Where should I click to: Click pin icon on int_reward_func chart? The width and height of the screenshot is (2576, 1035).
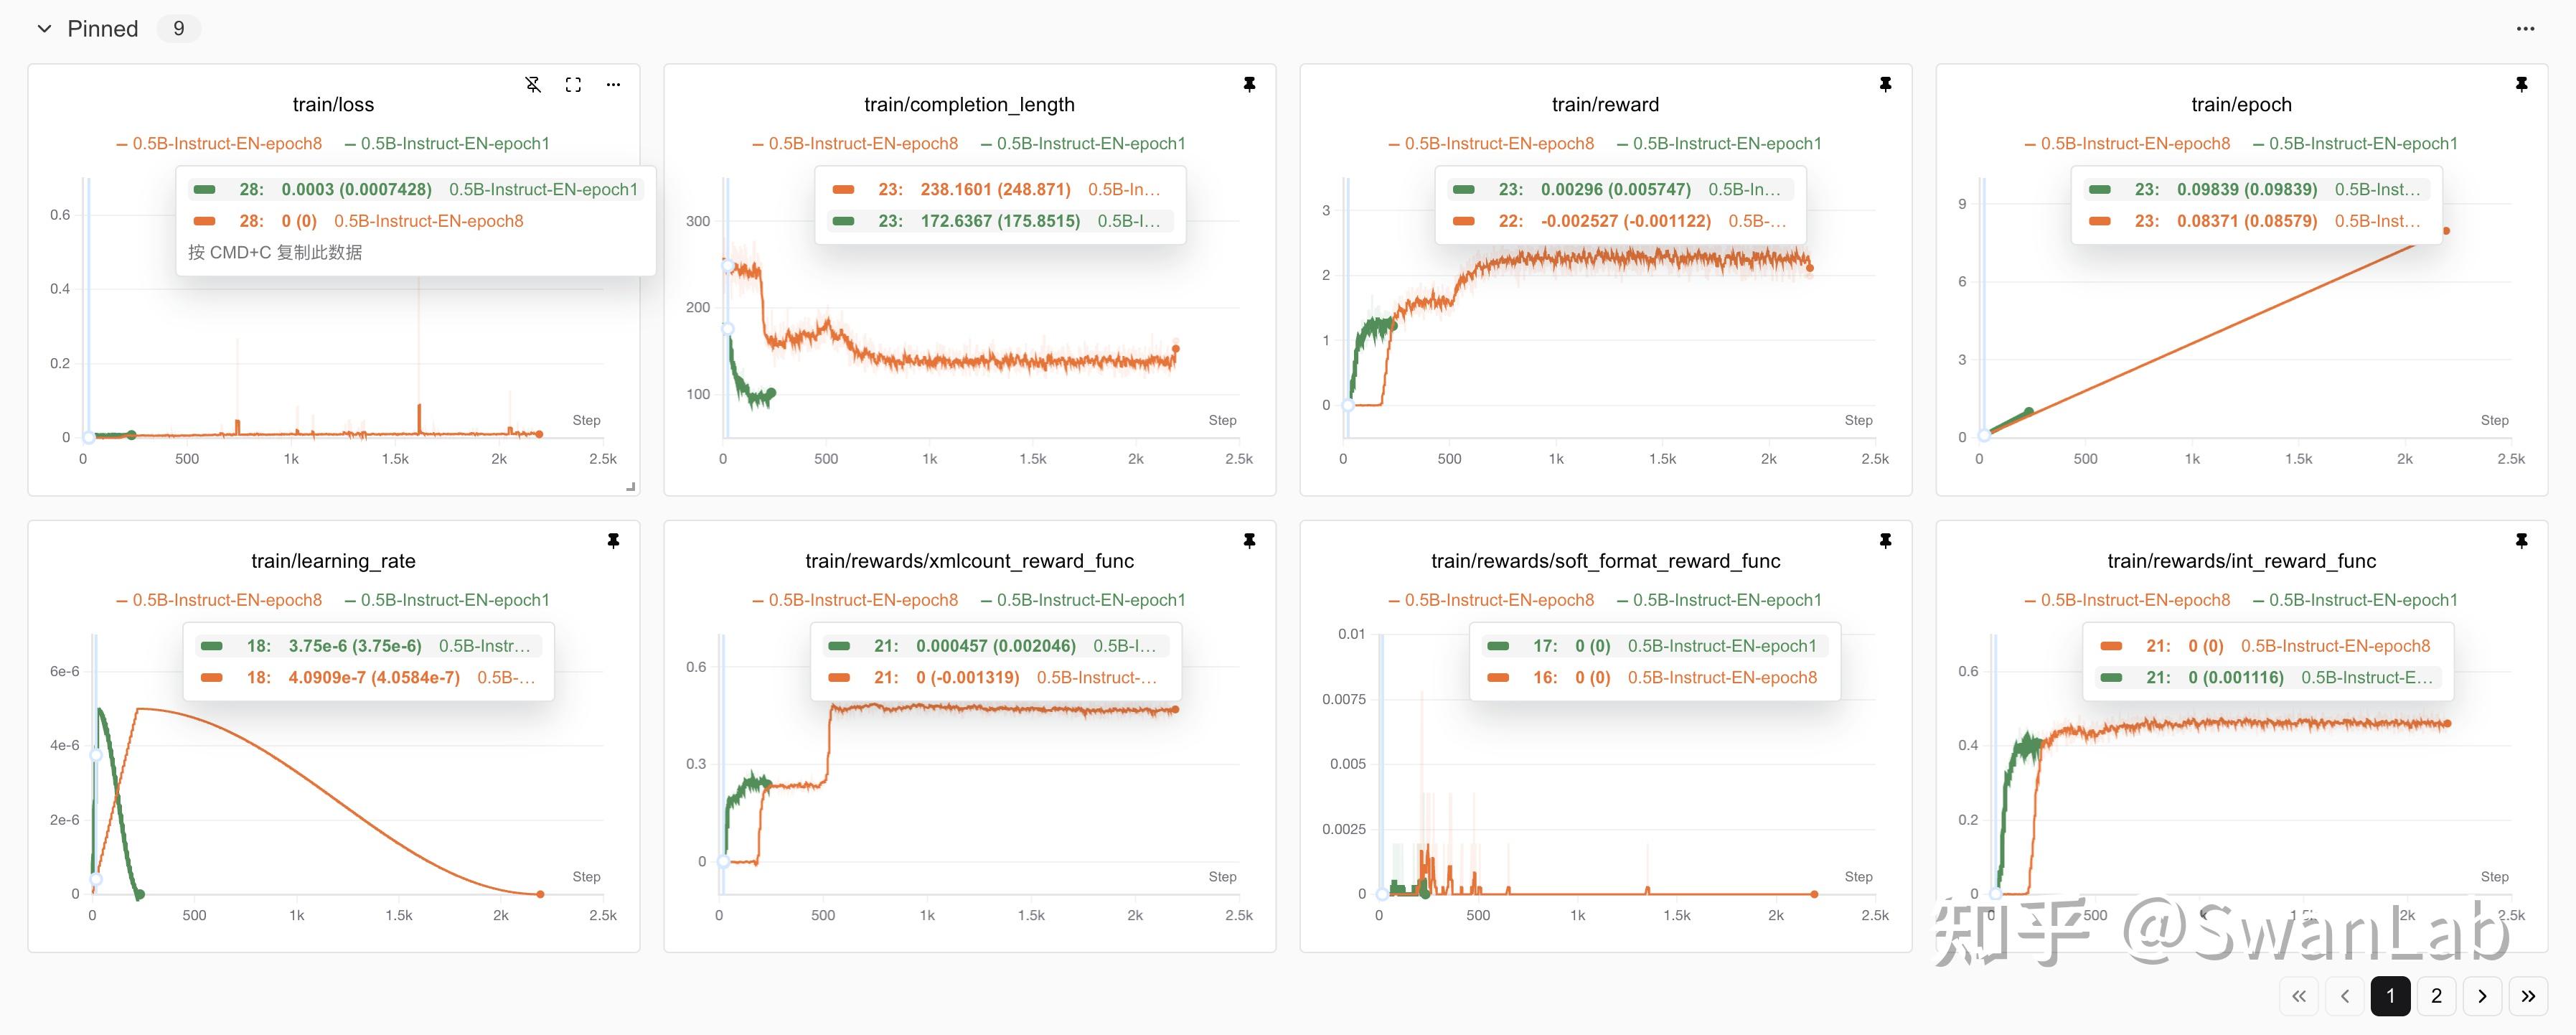point(2521,541)
